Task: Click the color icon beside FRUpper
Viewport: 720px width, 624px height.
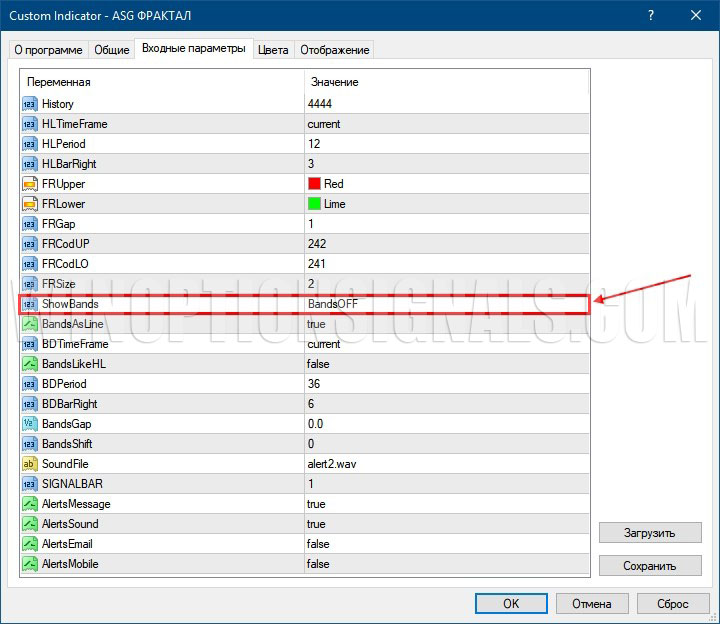Action: click(30, 184)
